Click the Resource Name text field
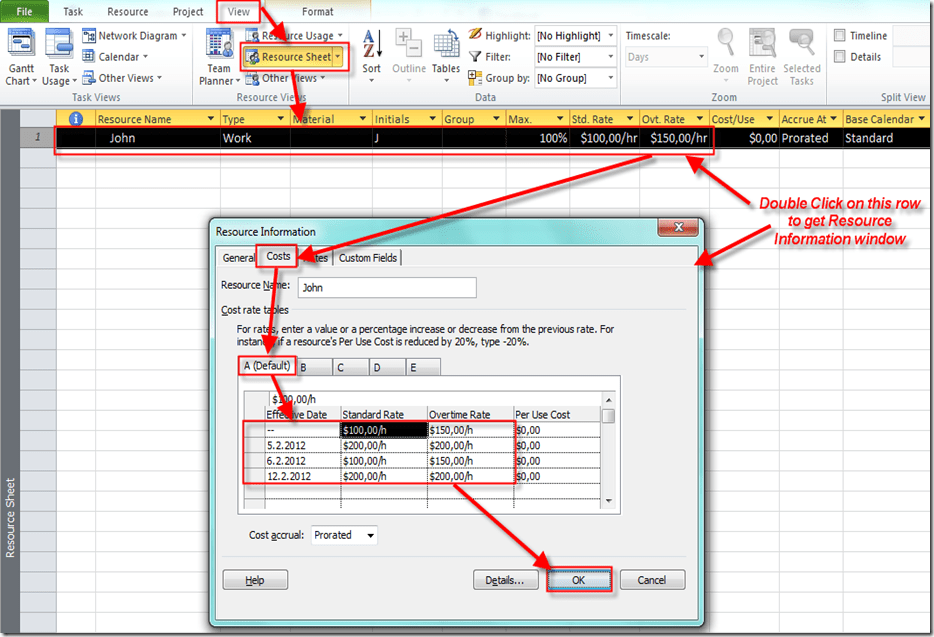The width and height of the screenshot is (934, 637). coord(385,288)
